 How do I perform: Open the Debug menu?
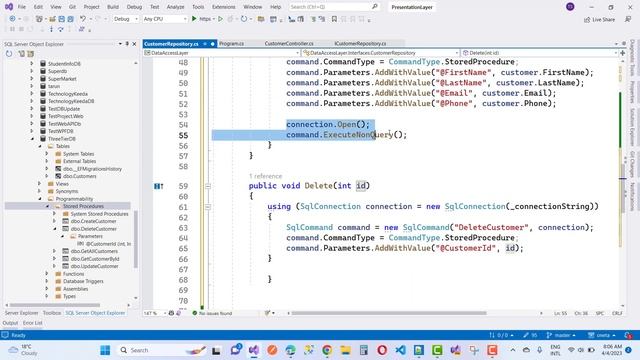[134, 7]
